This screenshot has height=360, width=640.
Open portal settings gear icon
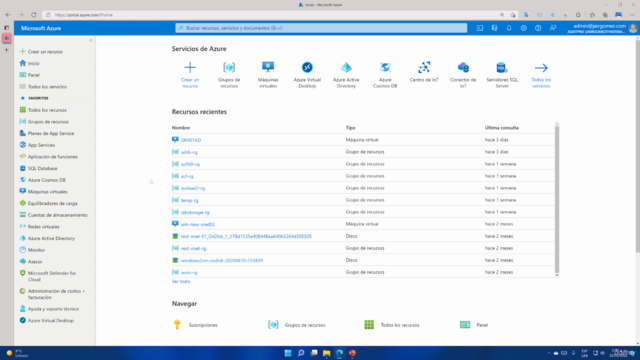pos(524,28)
